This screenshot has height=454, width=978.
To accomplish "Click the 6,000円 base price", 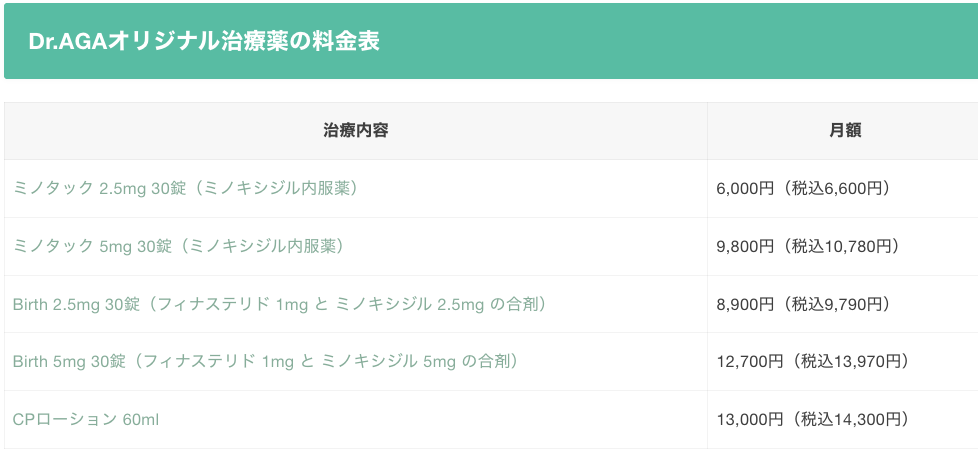I will pos(745,188).
